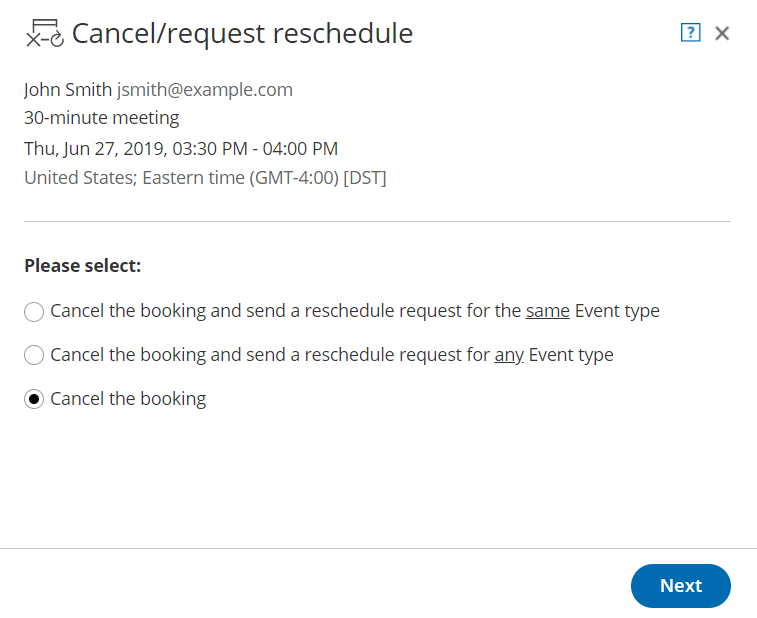757x618 pixels.
Task: Click 'Event type' text in the first option
Action: 617,311
